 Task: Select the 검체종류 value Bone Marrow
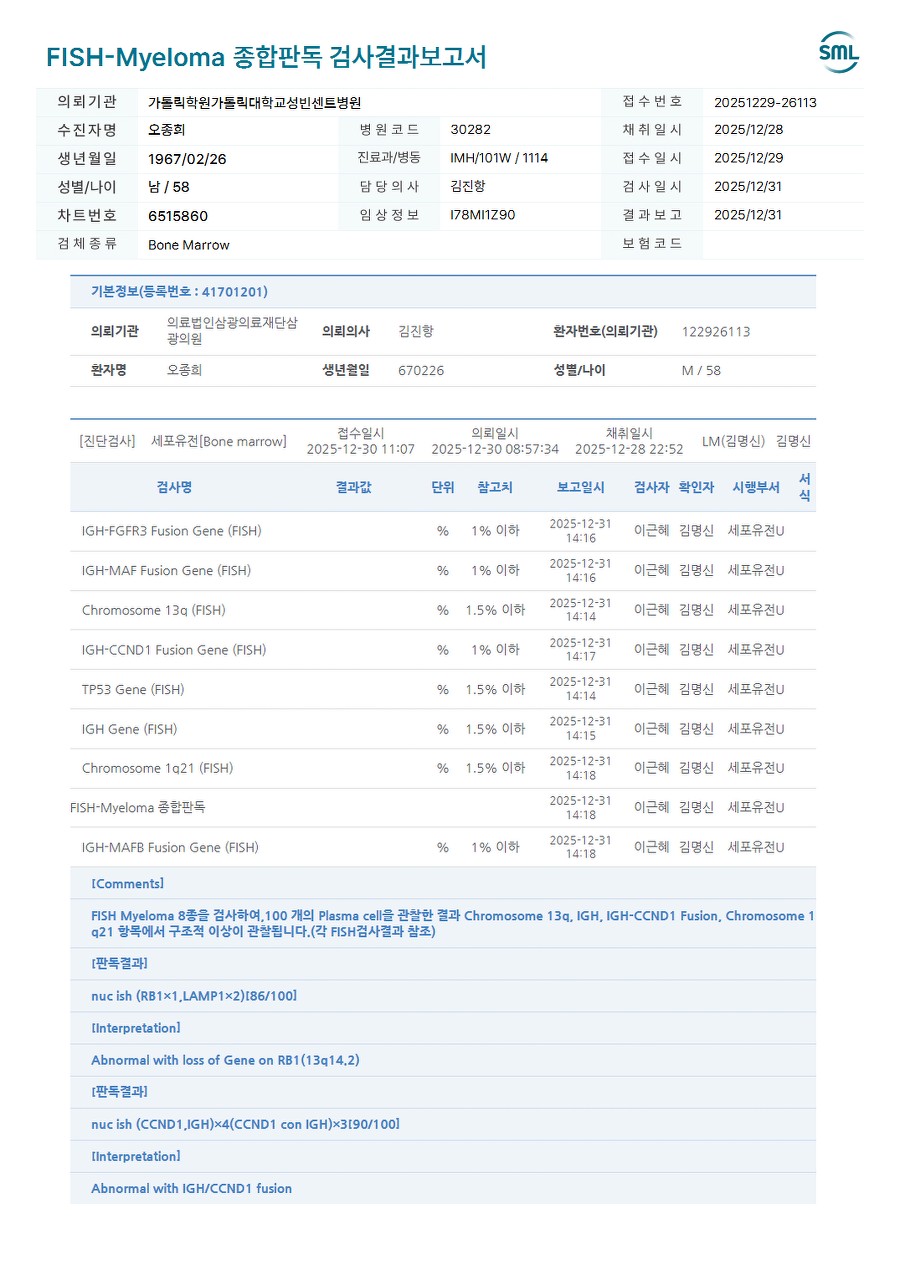(189, 245)
